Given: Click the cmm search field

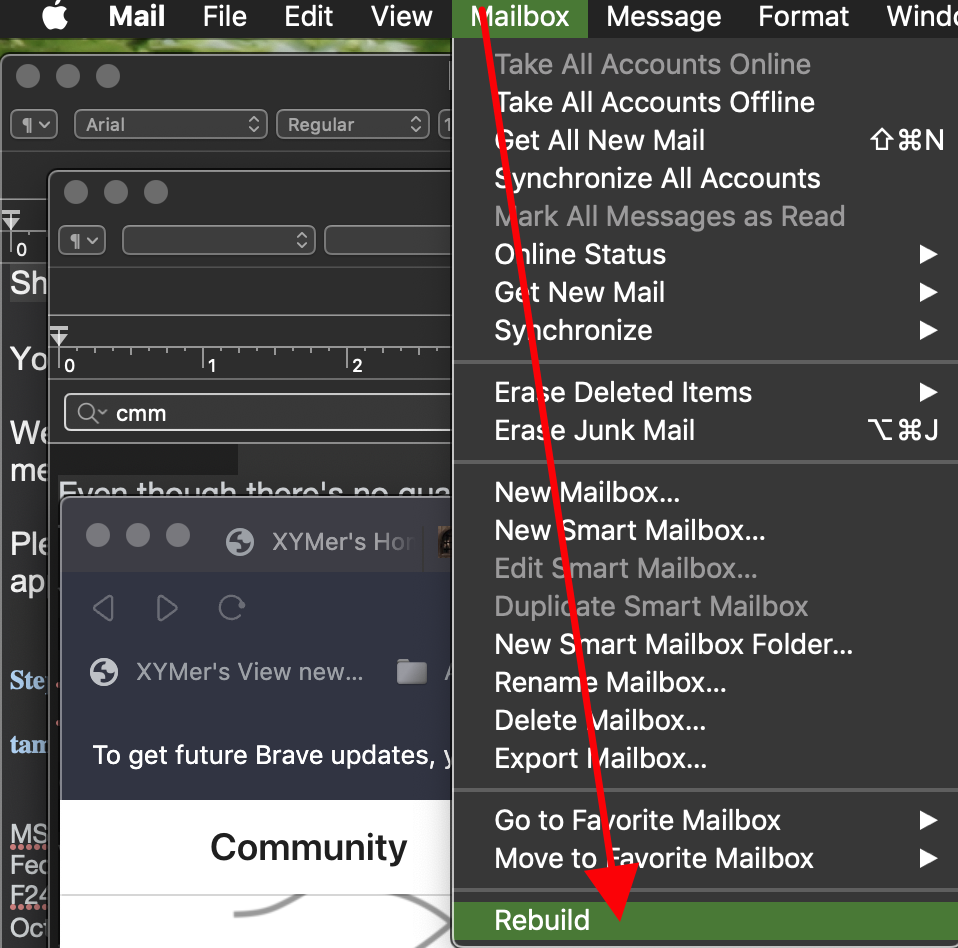Looking at the screenshot, I should point(257,413).
